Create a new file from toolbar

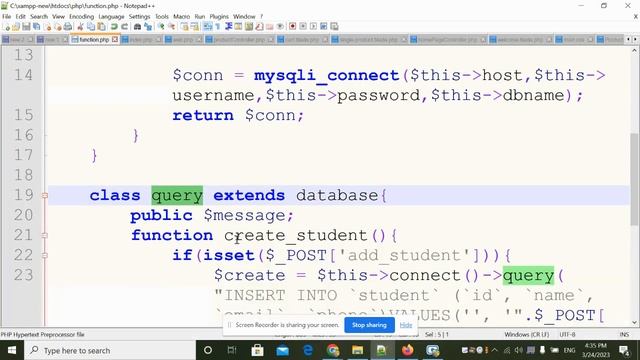point(7,27)
